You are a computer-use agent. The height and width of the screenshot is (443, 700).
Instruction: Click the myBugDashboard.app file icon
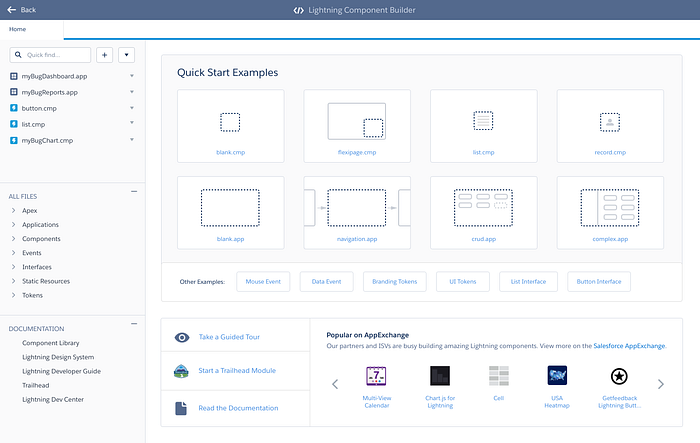tap(14, 76)
